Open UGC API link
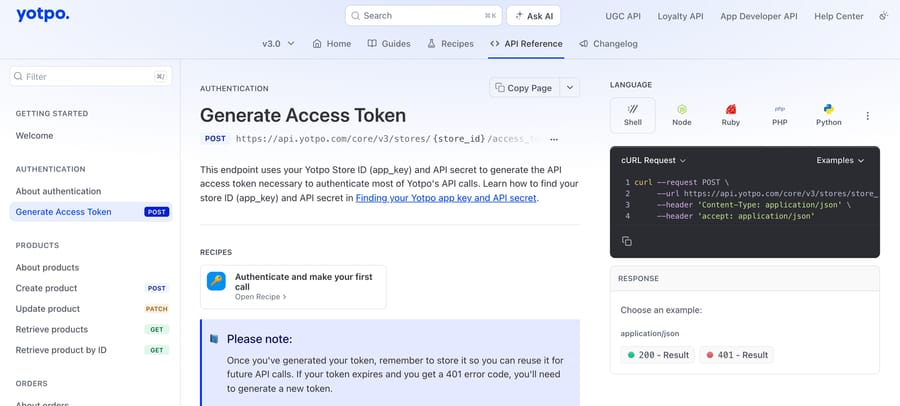 (x=623, y=16)
